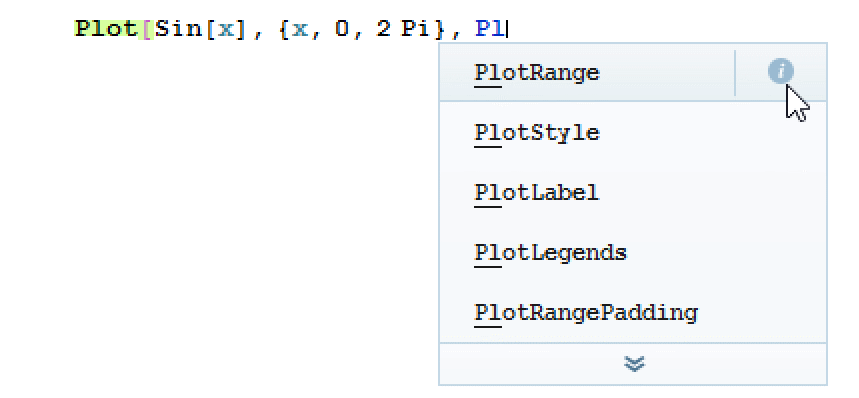Click the opening curly brace of the range
The height and width of the screenshot is (398, 859).
coord(284,28)
